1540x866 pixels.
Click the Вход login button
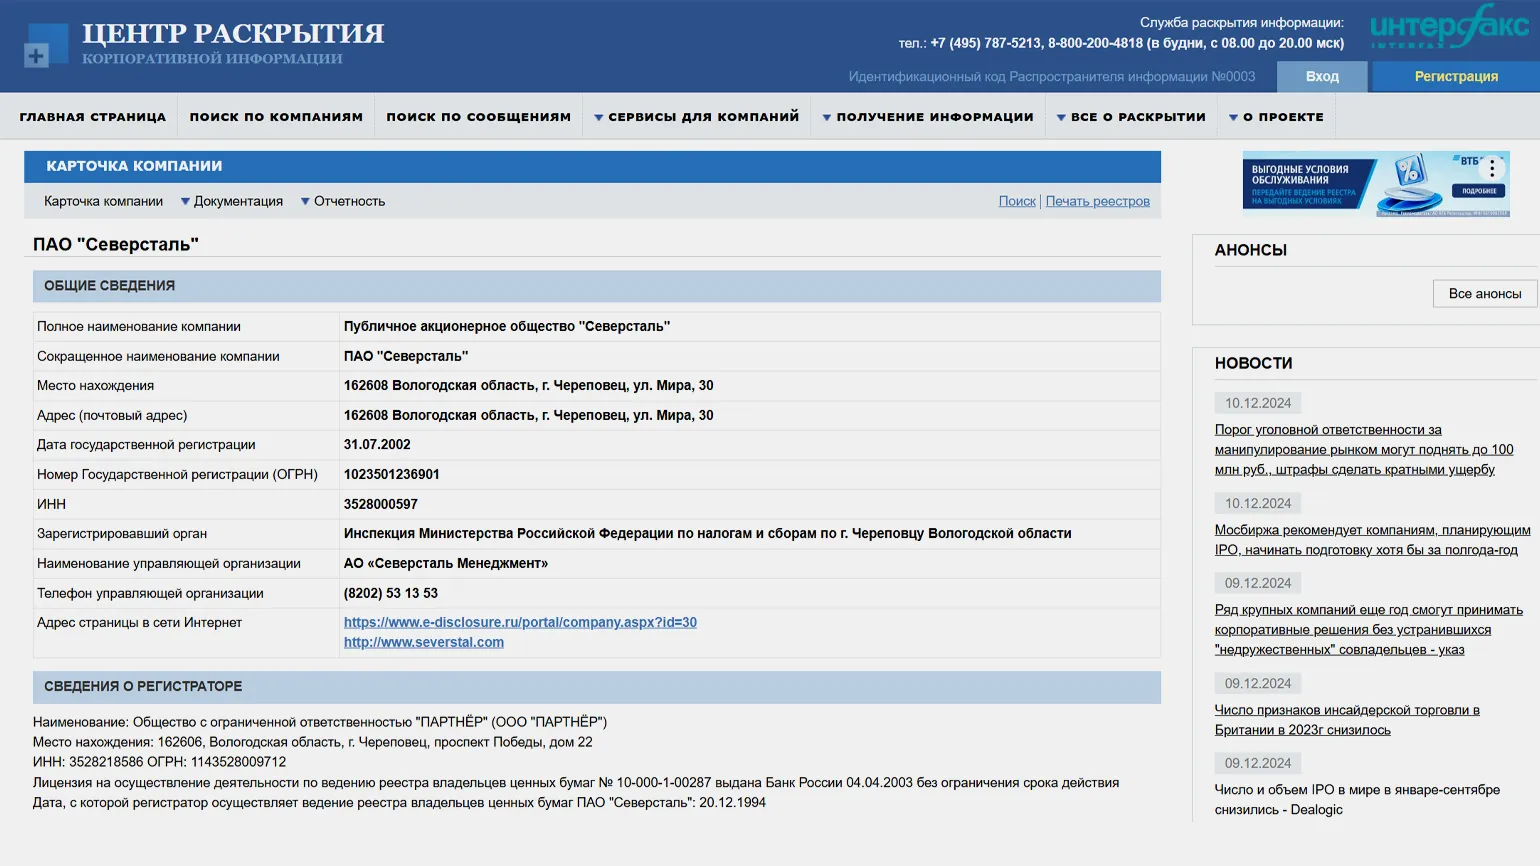pos(1321,76)
